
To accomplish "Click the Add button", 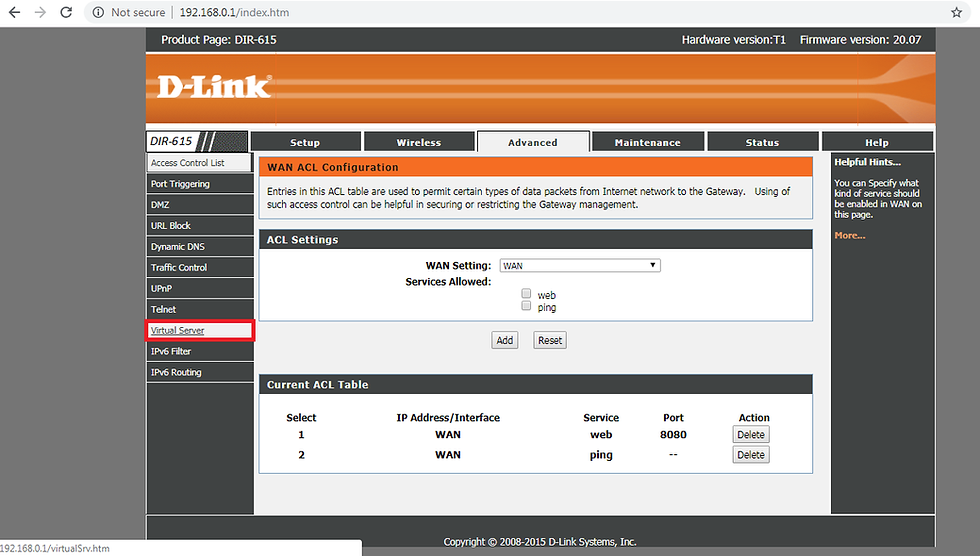I will pyautogui.click(x=504, y=340).
